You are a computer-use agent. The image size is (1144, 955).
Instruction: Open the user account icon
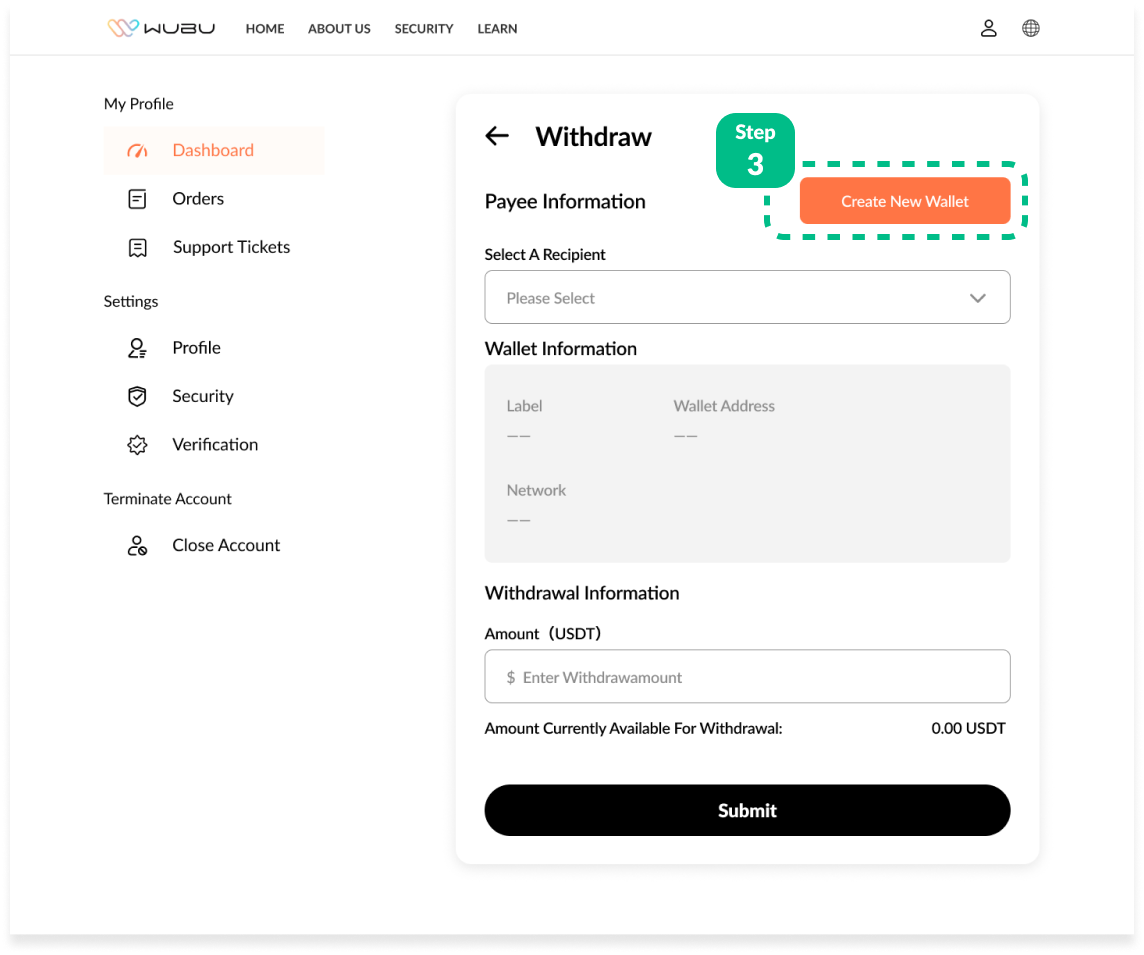click(988, 28)
